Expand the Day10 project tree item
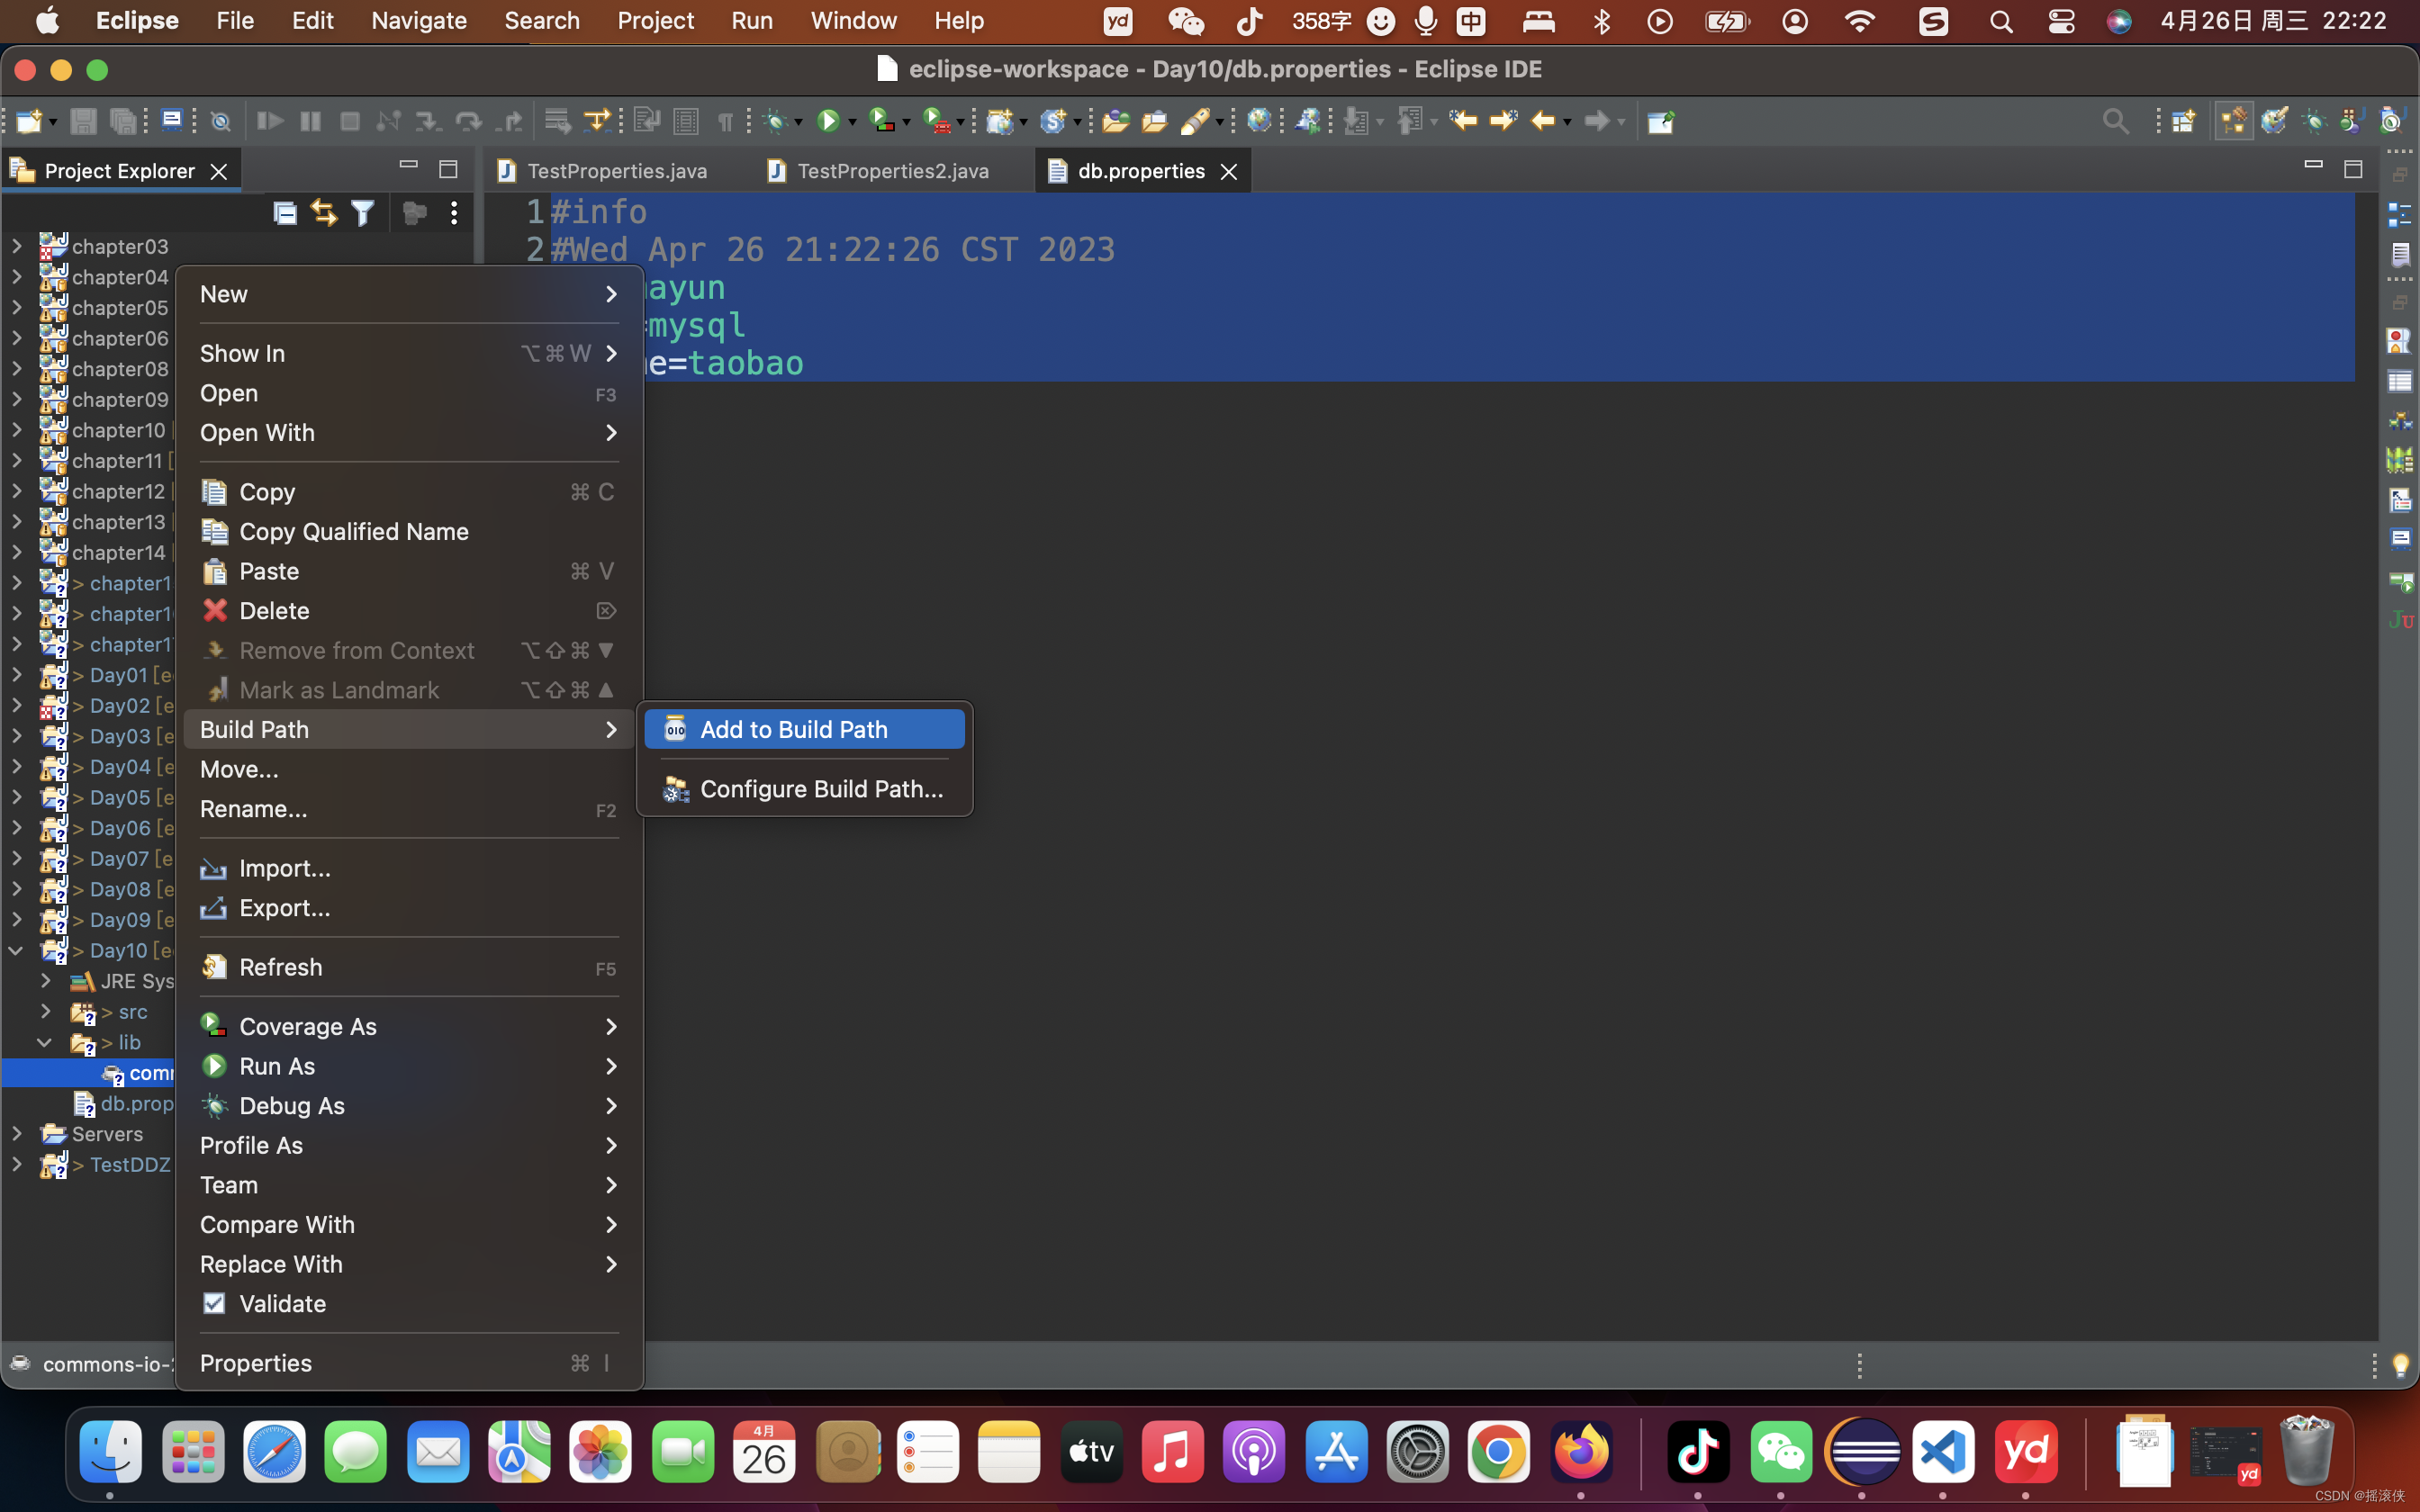Viewport: 2420px width, 1512px height. pyautogui.click(x=15, y=949)
